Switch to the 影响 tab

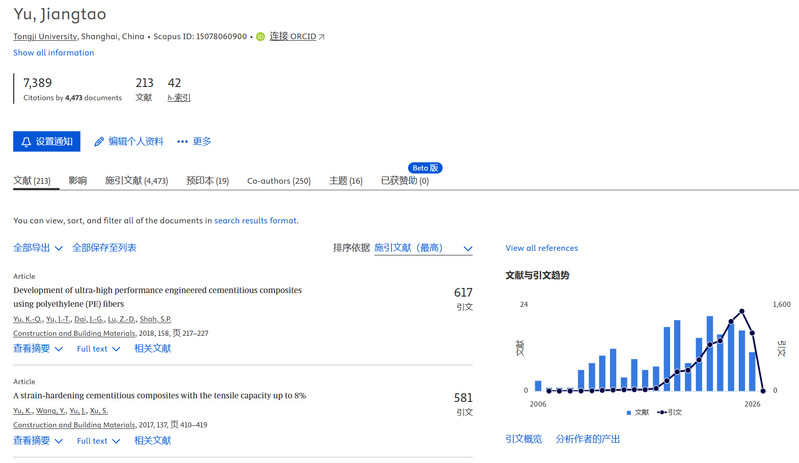pyautogui.click(x=77, y=181)
